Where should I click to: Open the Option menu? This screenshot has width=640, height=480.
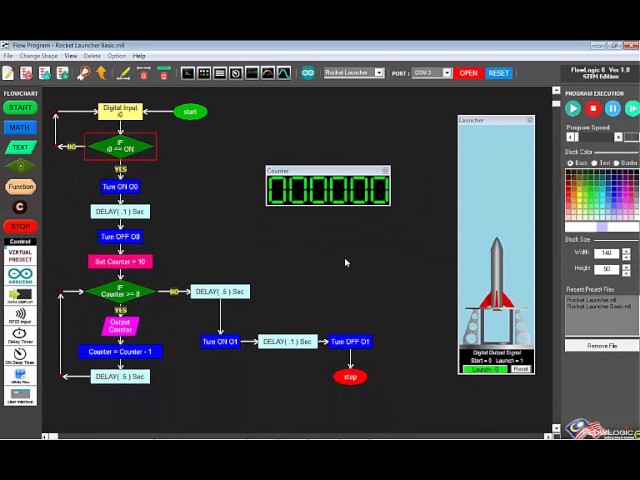pos(117,56)
